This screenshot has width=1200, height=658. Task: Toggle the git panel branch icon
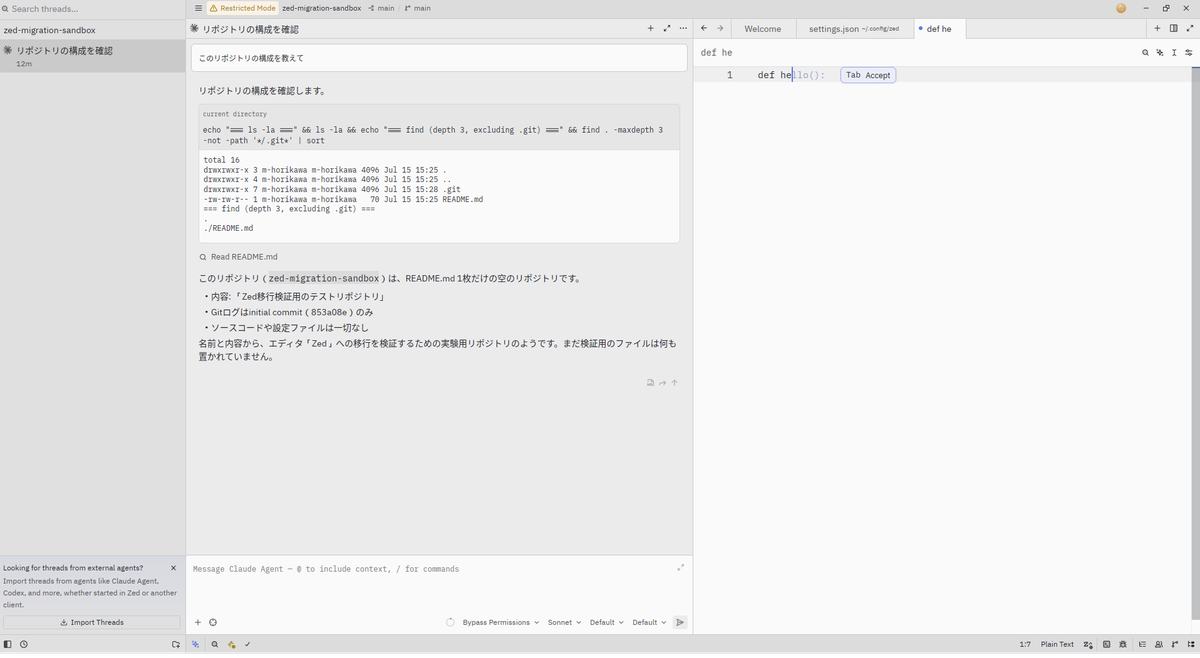click(1175, 645)
